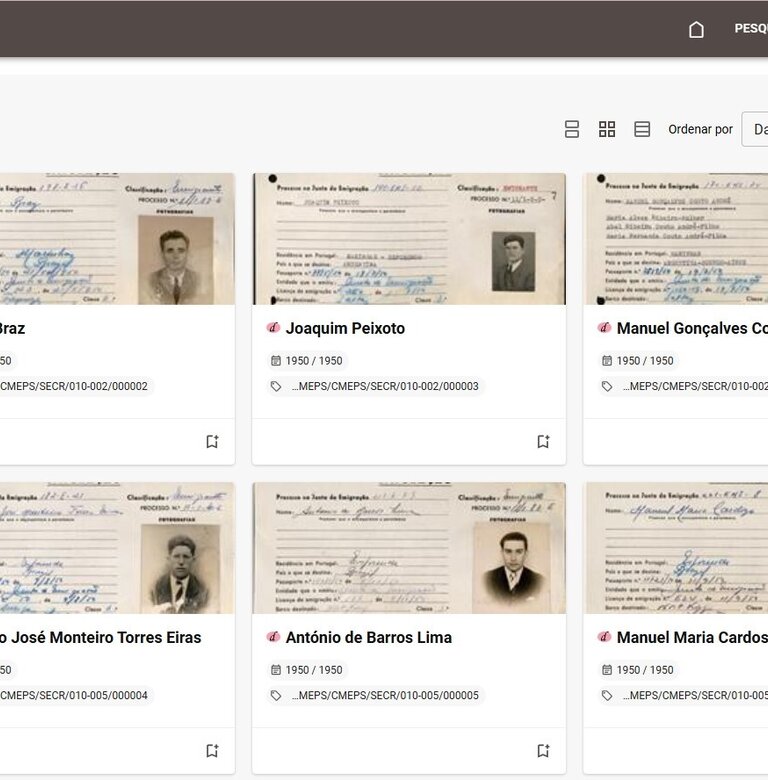Open the Manuel Maria Cardoso document thumbnail
The image size is (768, 780).
pyautogui.click(x=676, y=548)
